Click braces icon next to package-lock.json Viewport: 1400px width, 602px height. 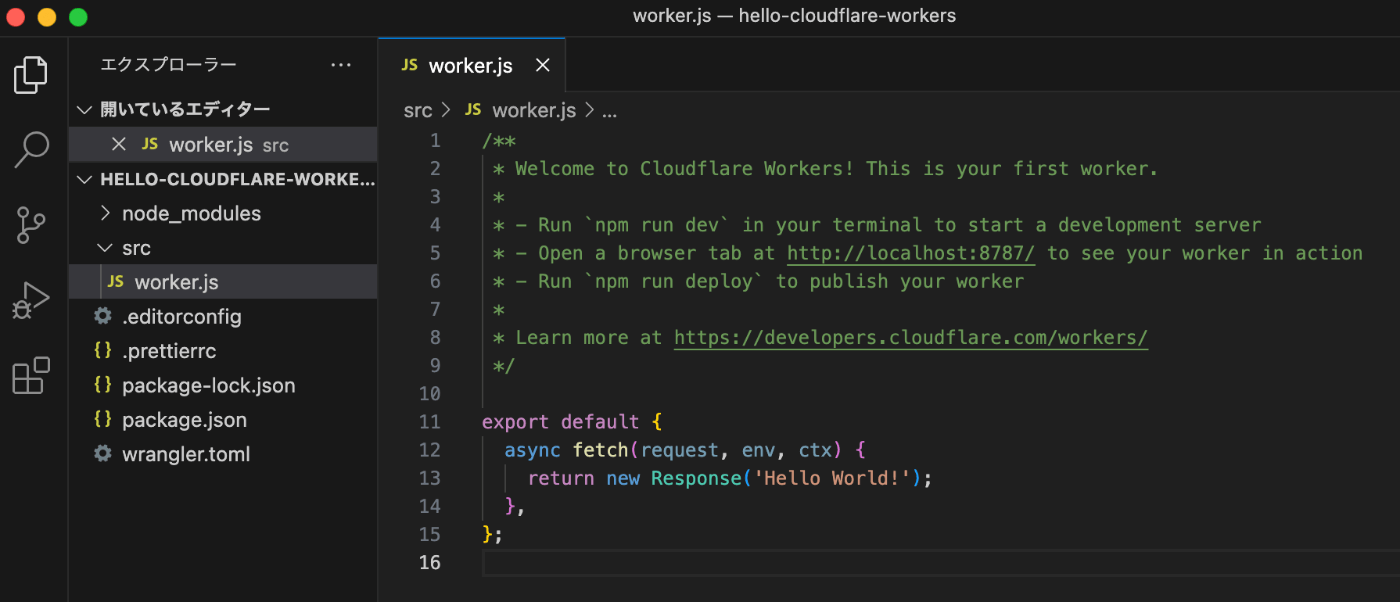pos(102,385)
